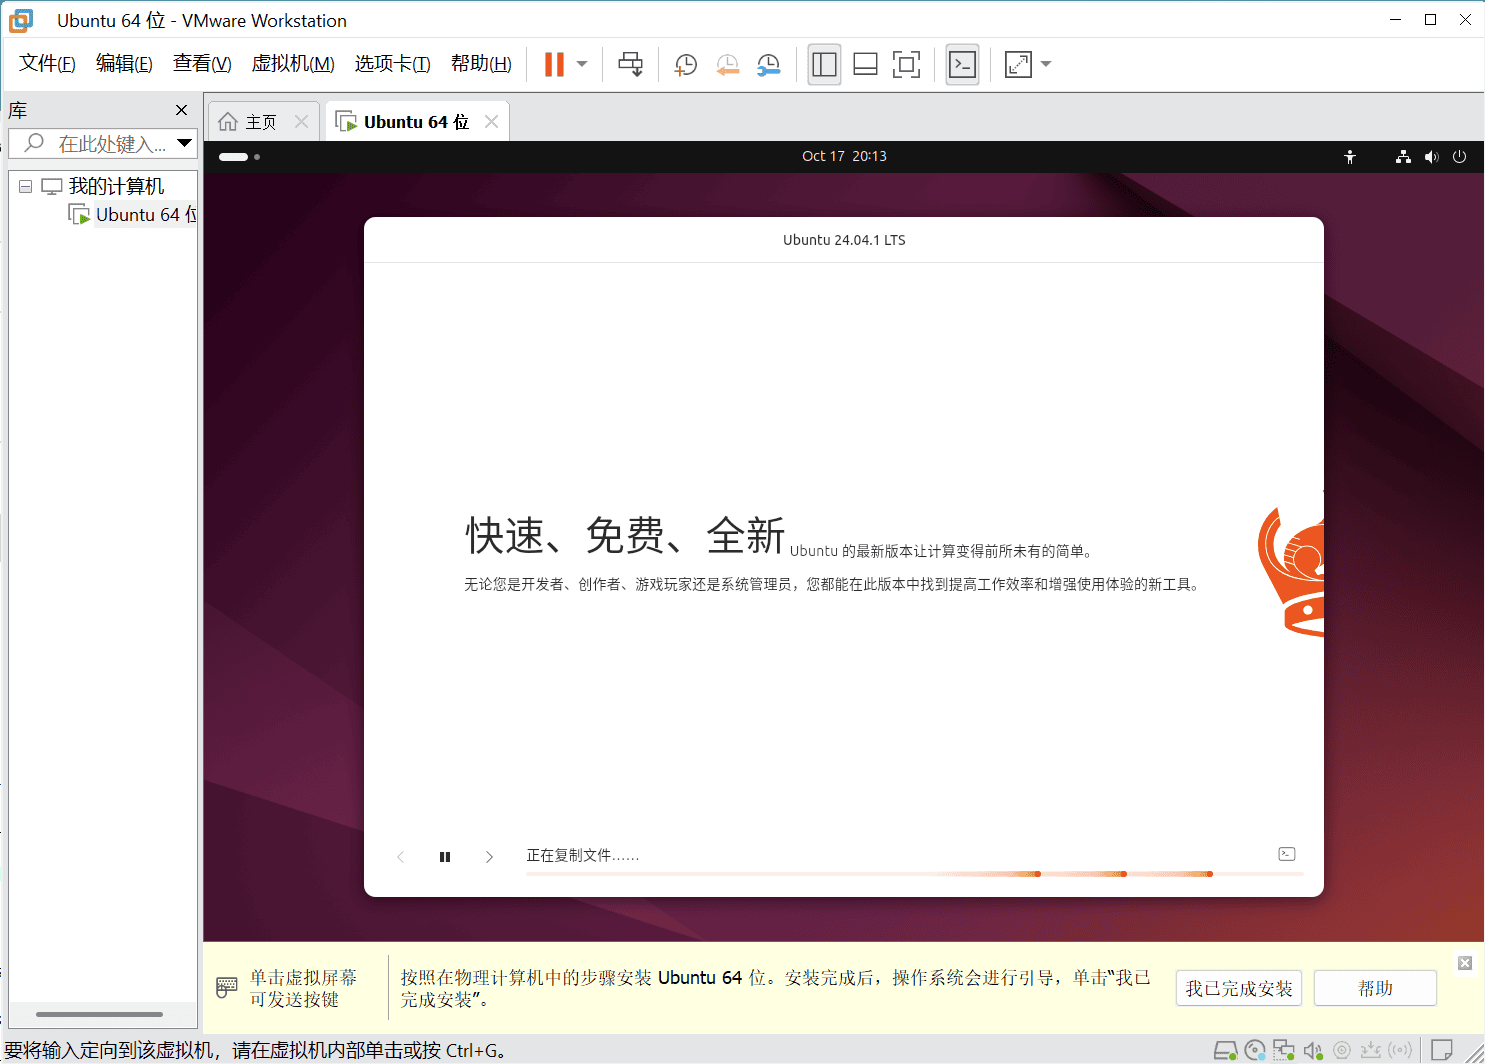Click the Ubuntu volume icon in top bar
The width and height of the screenshot is (1485, 1064).
pos(1431,157)
